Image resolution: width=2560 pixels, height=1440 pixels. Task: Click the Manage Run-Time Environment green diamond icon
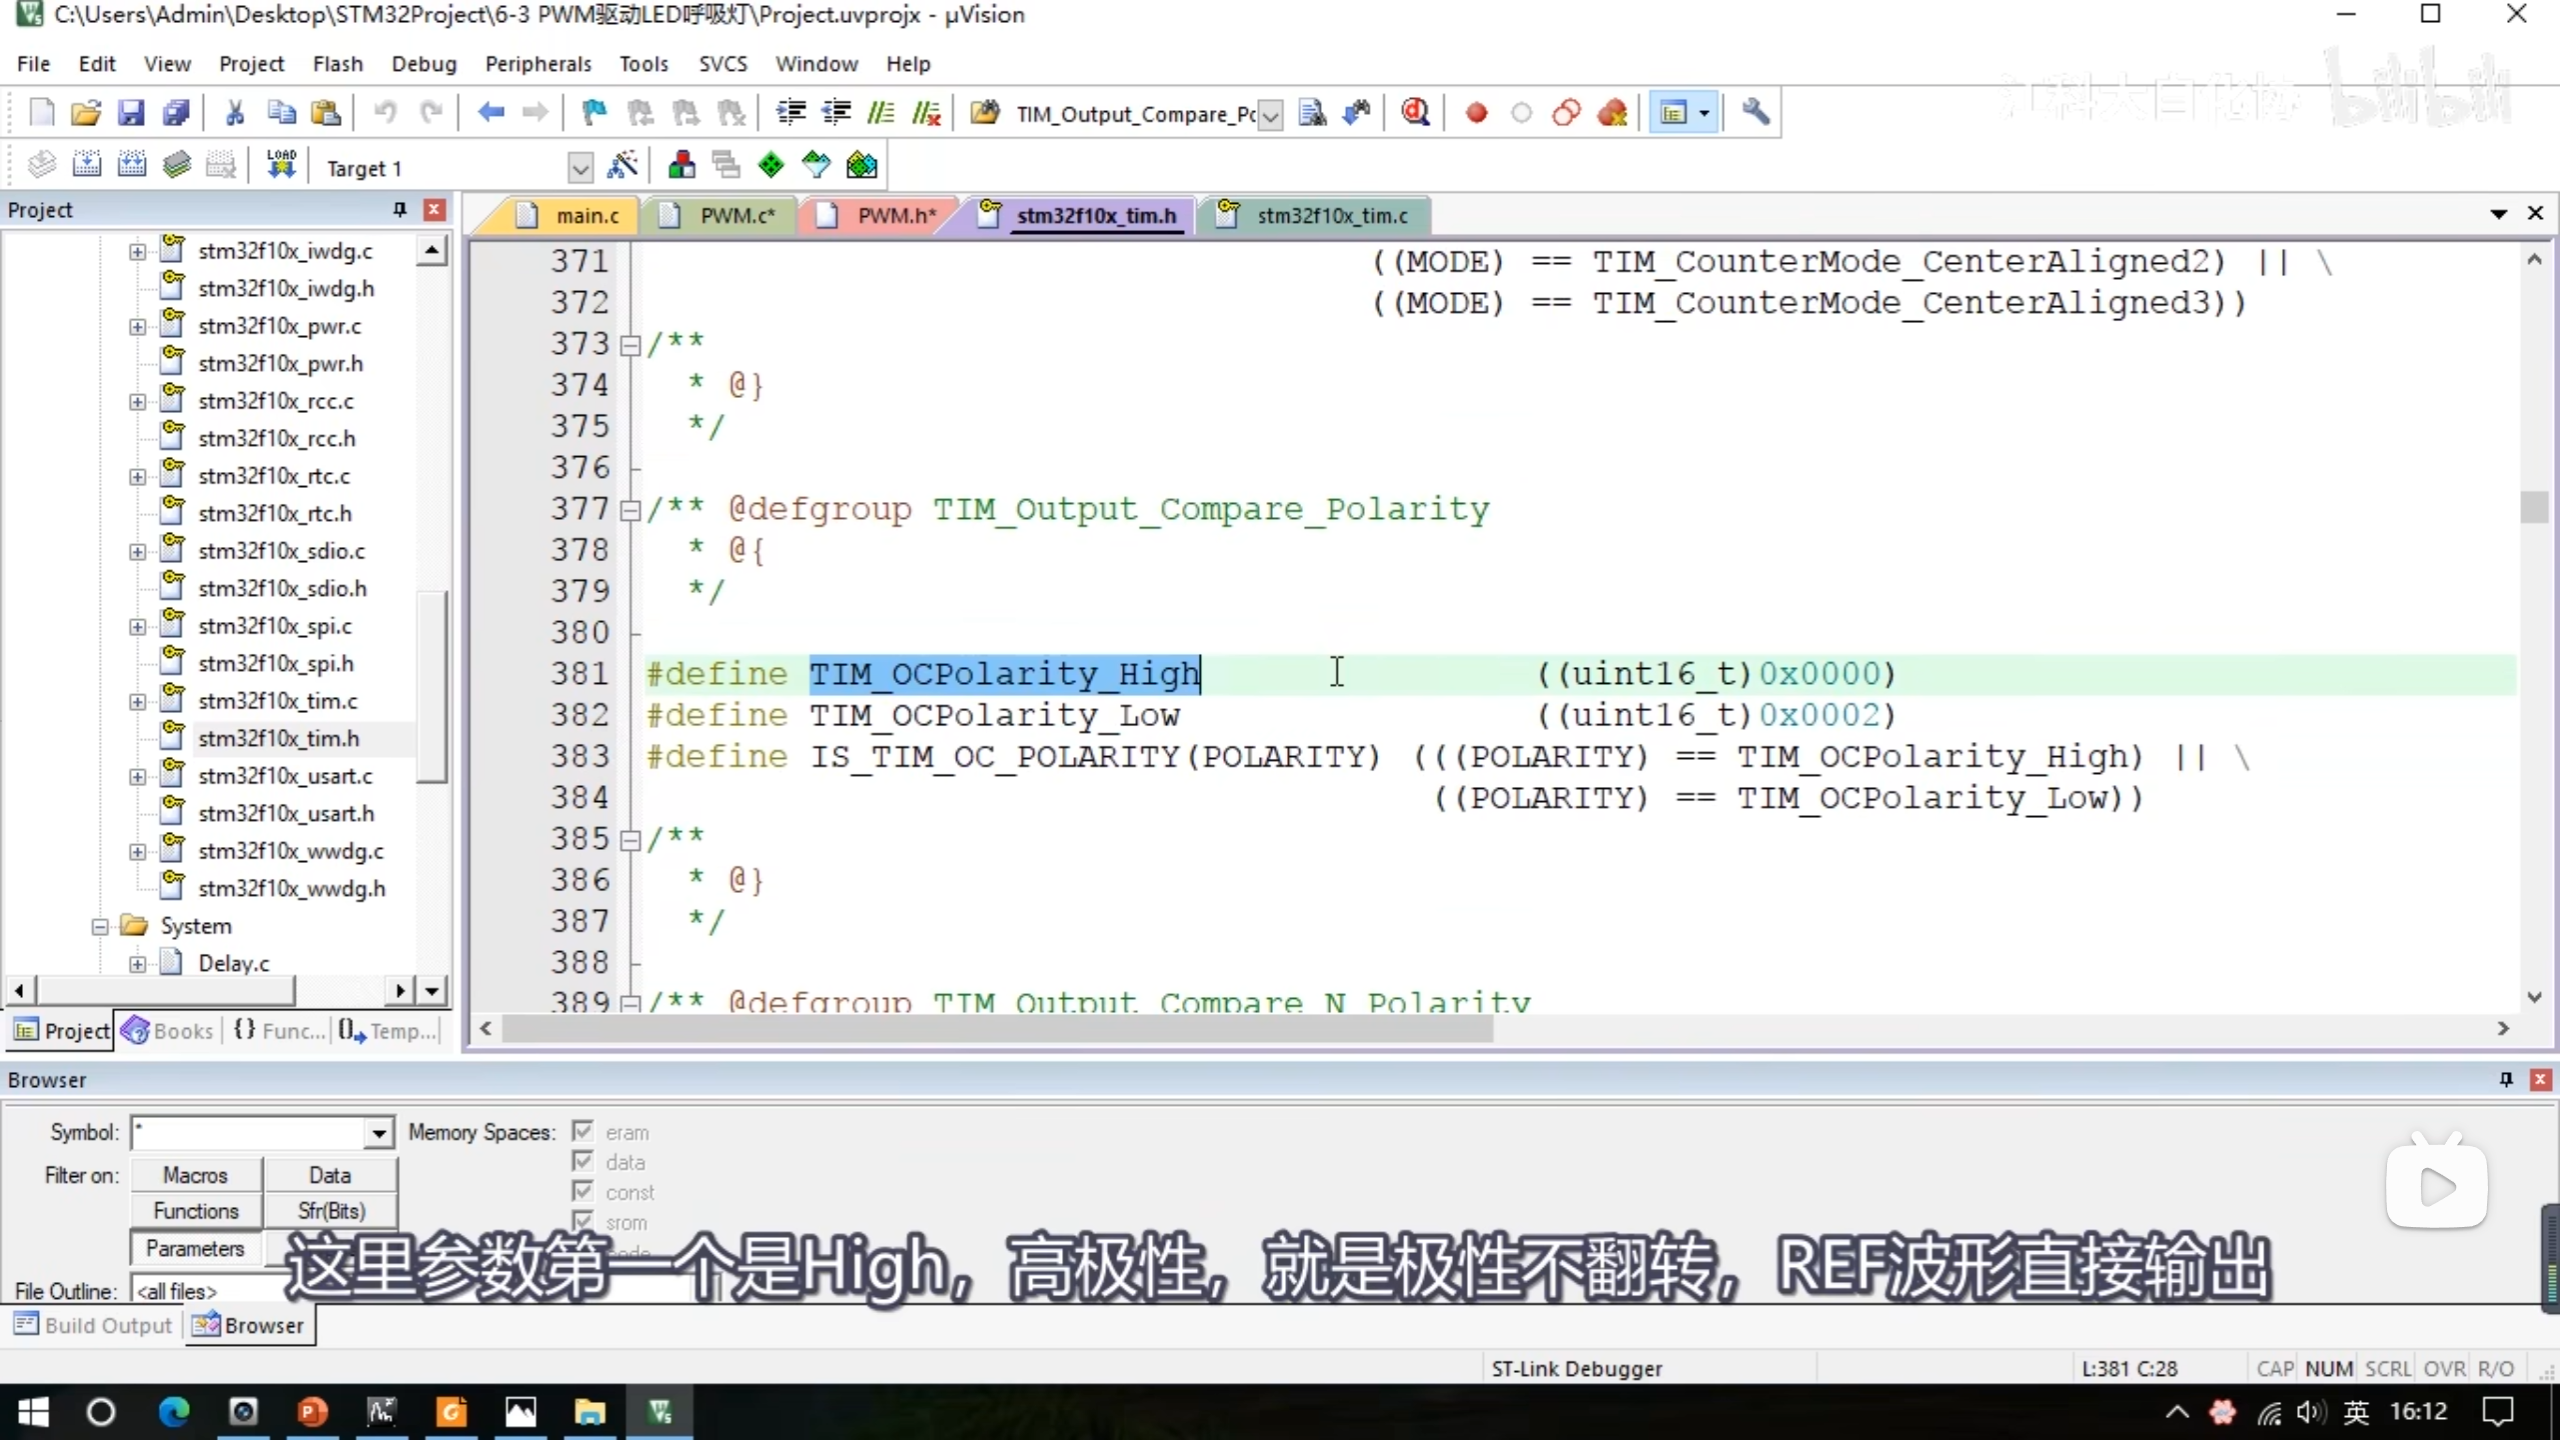click(770, 166)
